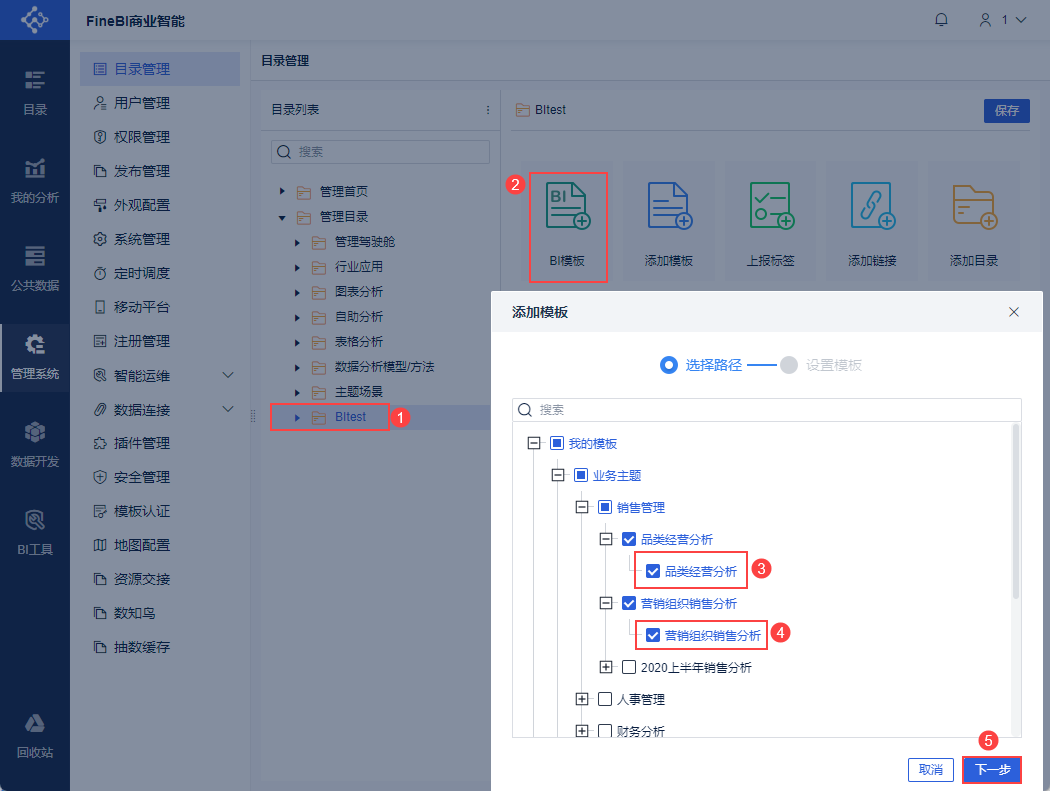1050x791 pixels.
Task: Select the 选择路径 step
Action: [x=701, y=365]
